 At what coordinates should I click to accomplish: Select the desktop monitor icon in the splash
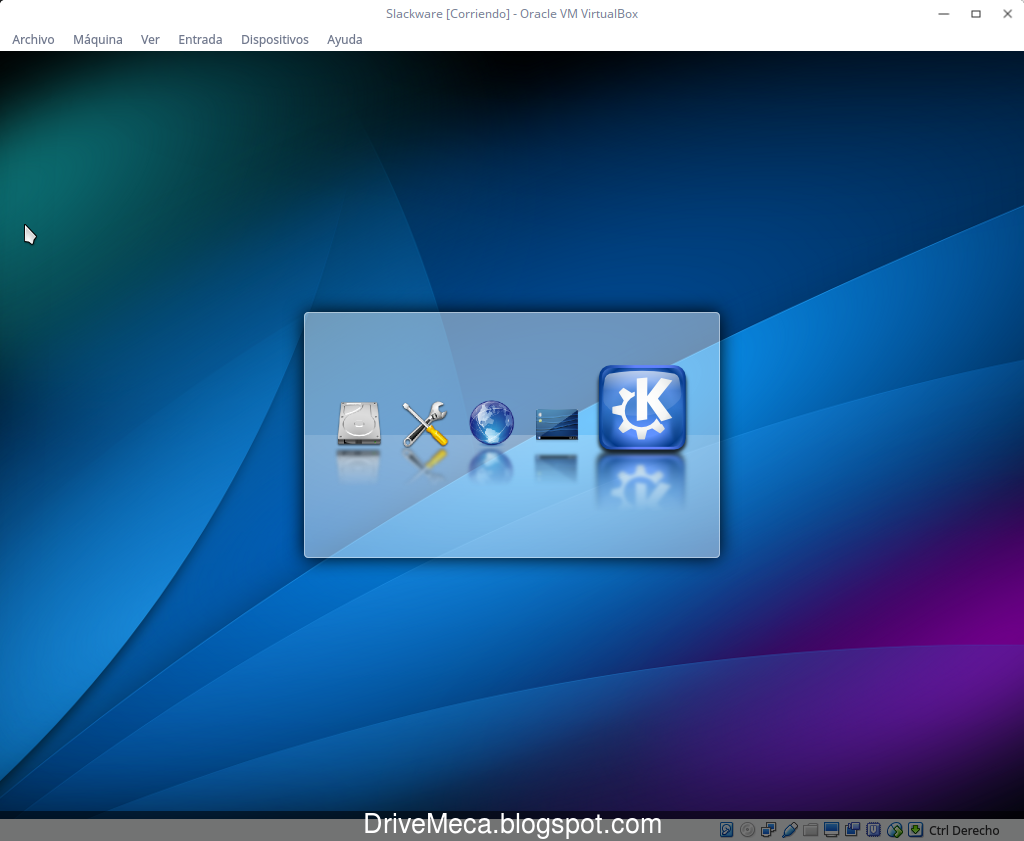point(557,425)
